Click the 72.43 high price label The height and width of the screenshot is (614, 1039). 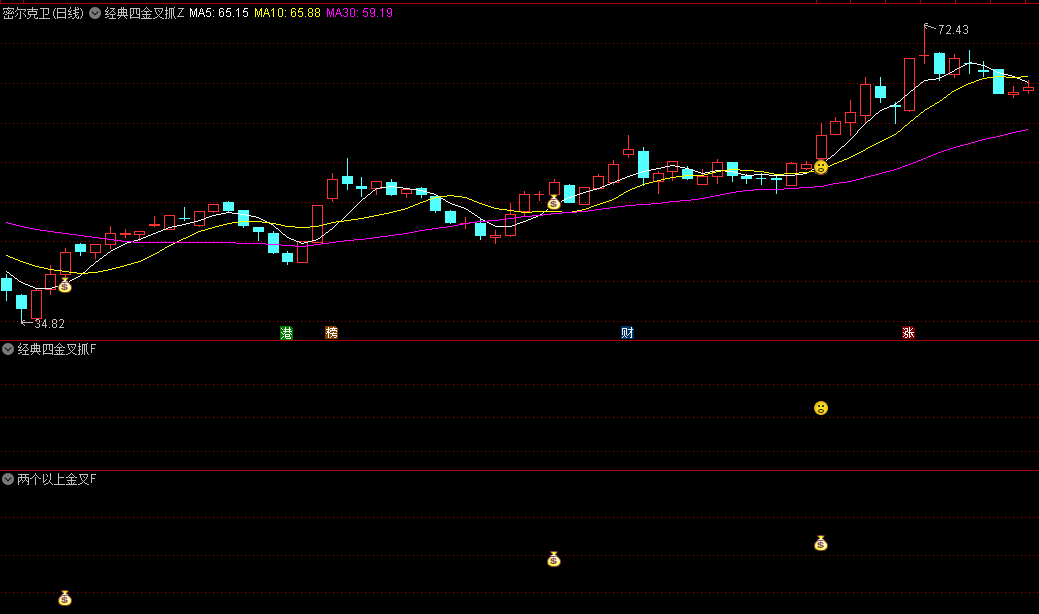pyautogui.click(x=953, y=30)
